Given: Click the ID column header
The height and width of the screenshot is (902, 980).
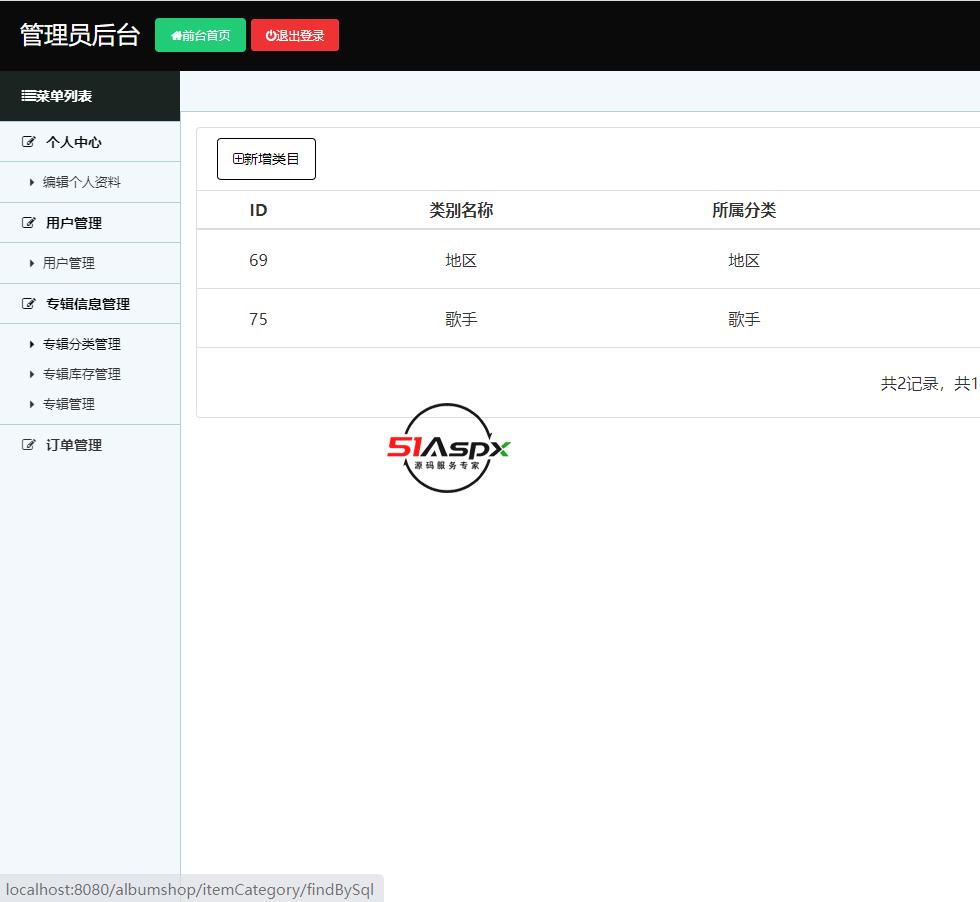Looking at the screenshot, I should tap(258, 210).
